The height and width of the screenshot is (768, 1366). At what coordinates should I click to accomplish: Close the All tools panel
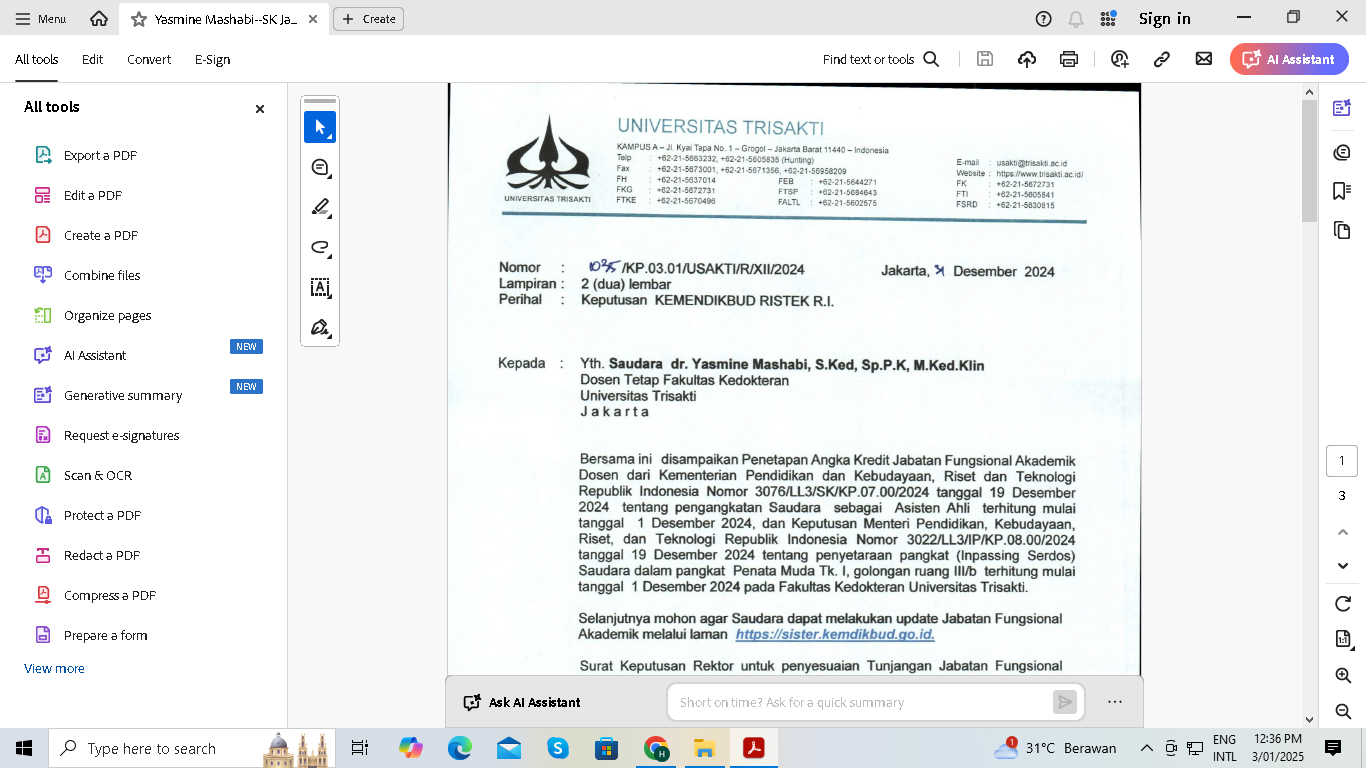(x=260, y=108)
